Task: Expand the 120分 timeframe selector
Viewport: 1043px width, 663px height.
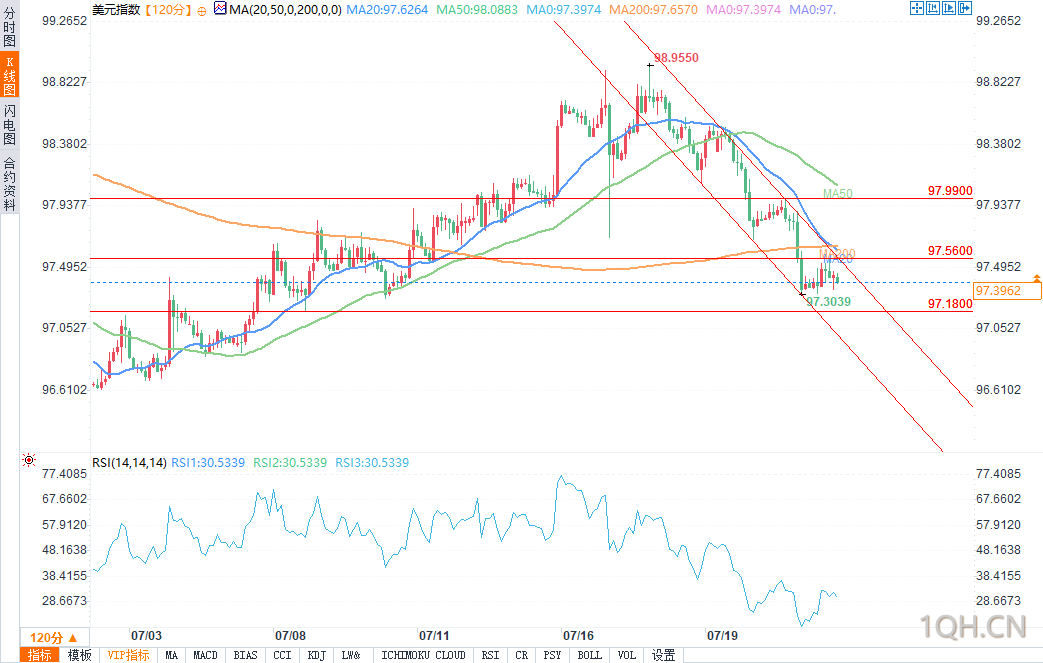Action: pyautogui.click(x=46, y=638)
